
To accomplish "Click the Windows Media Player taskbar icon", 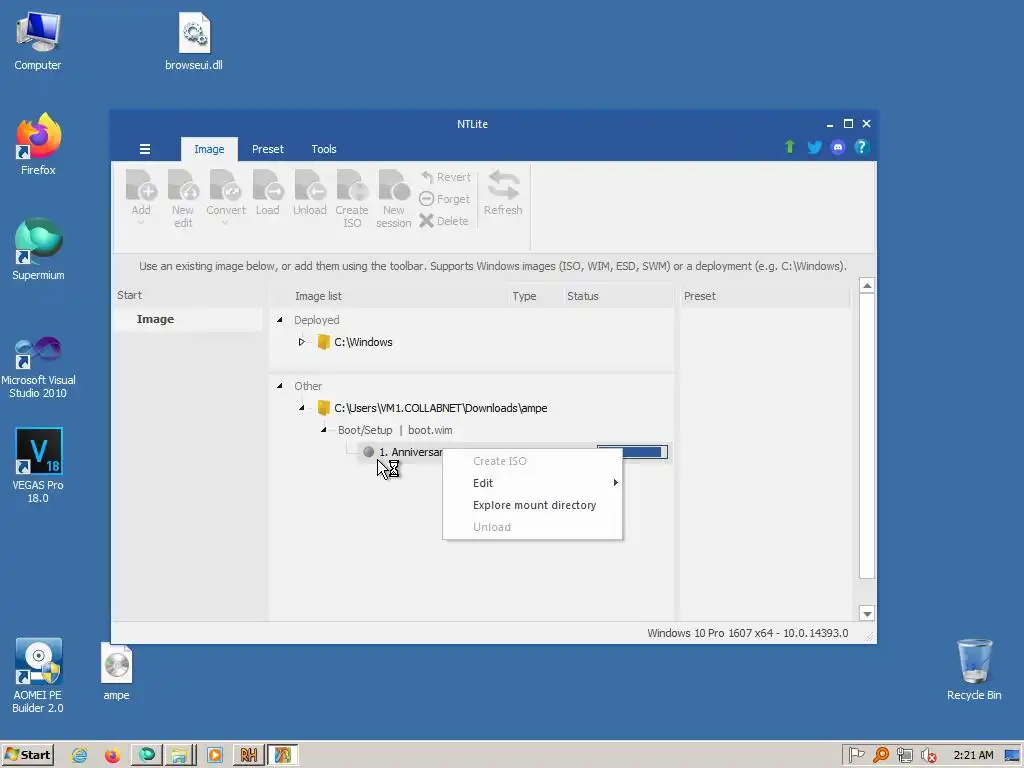I will click(214, 756).
